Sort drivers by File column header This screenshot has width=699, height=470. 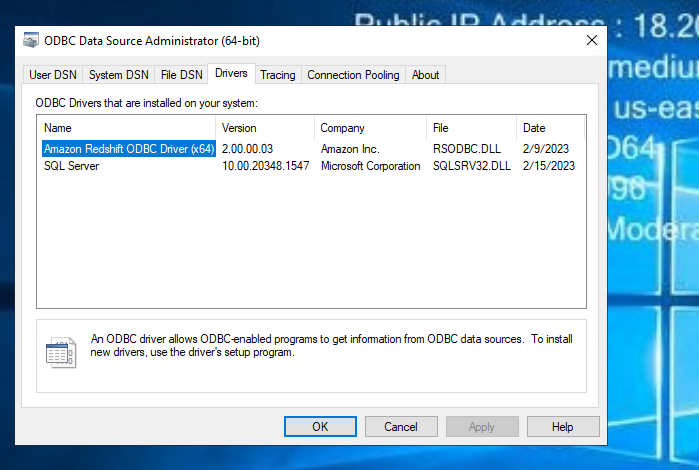(471, 128)
